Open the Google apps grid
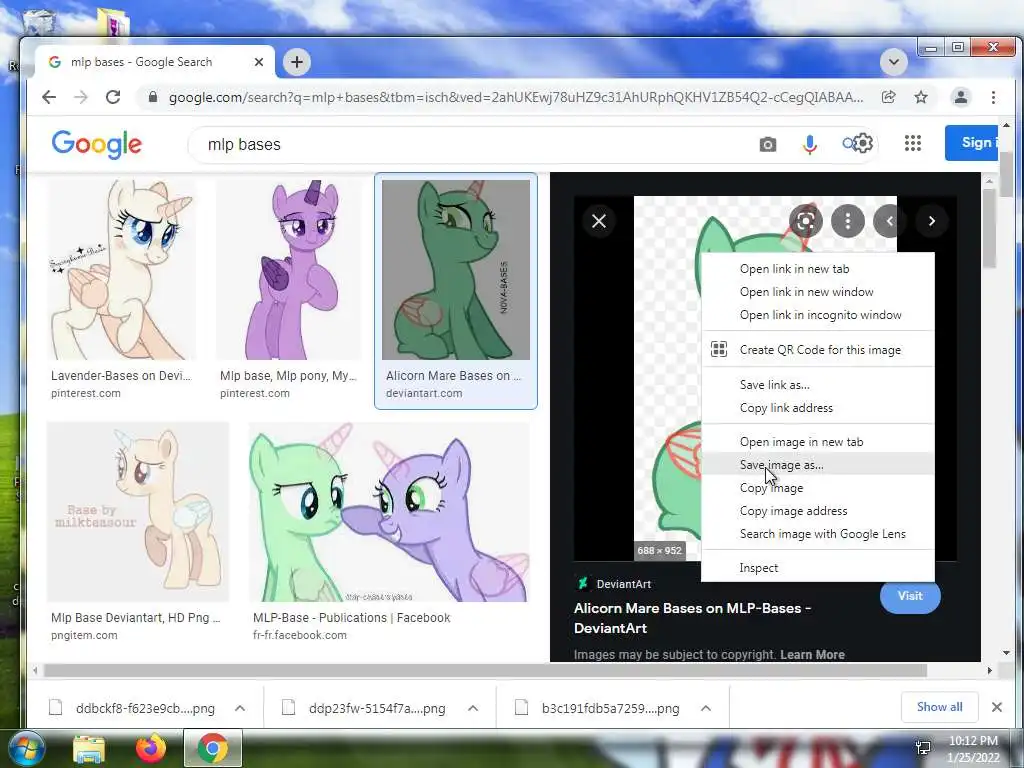 [913, 143]
